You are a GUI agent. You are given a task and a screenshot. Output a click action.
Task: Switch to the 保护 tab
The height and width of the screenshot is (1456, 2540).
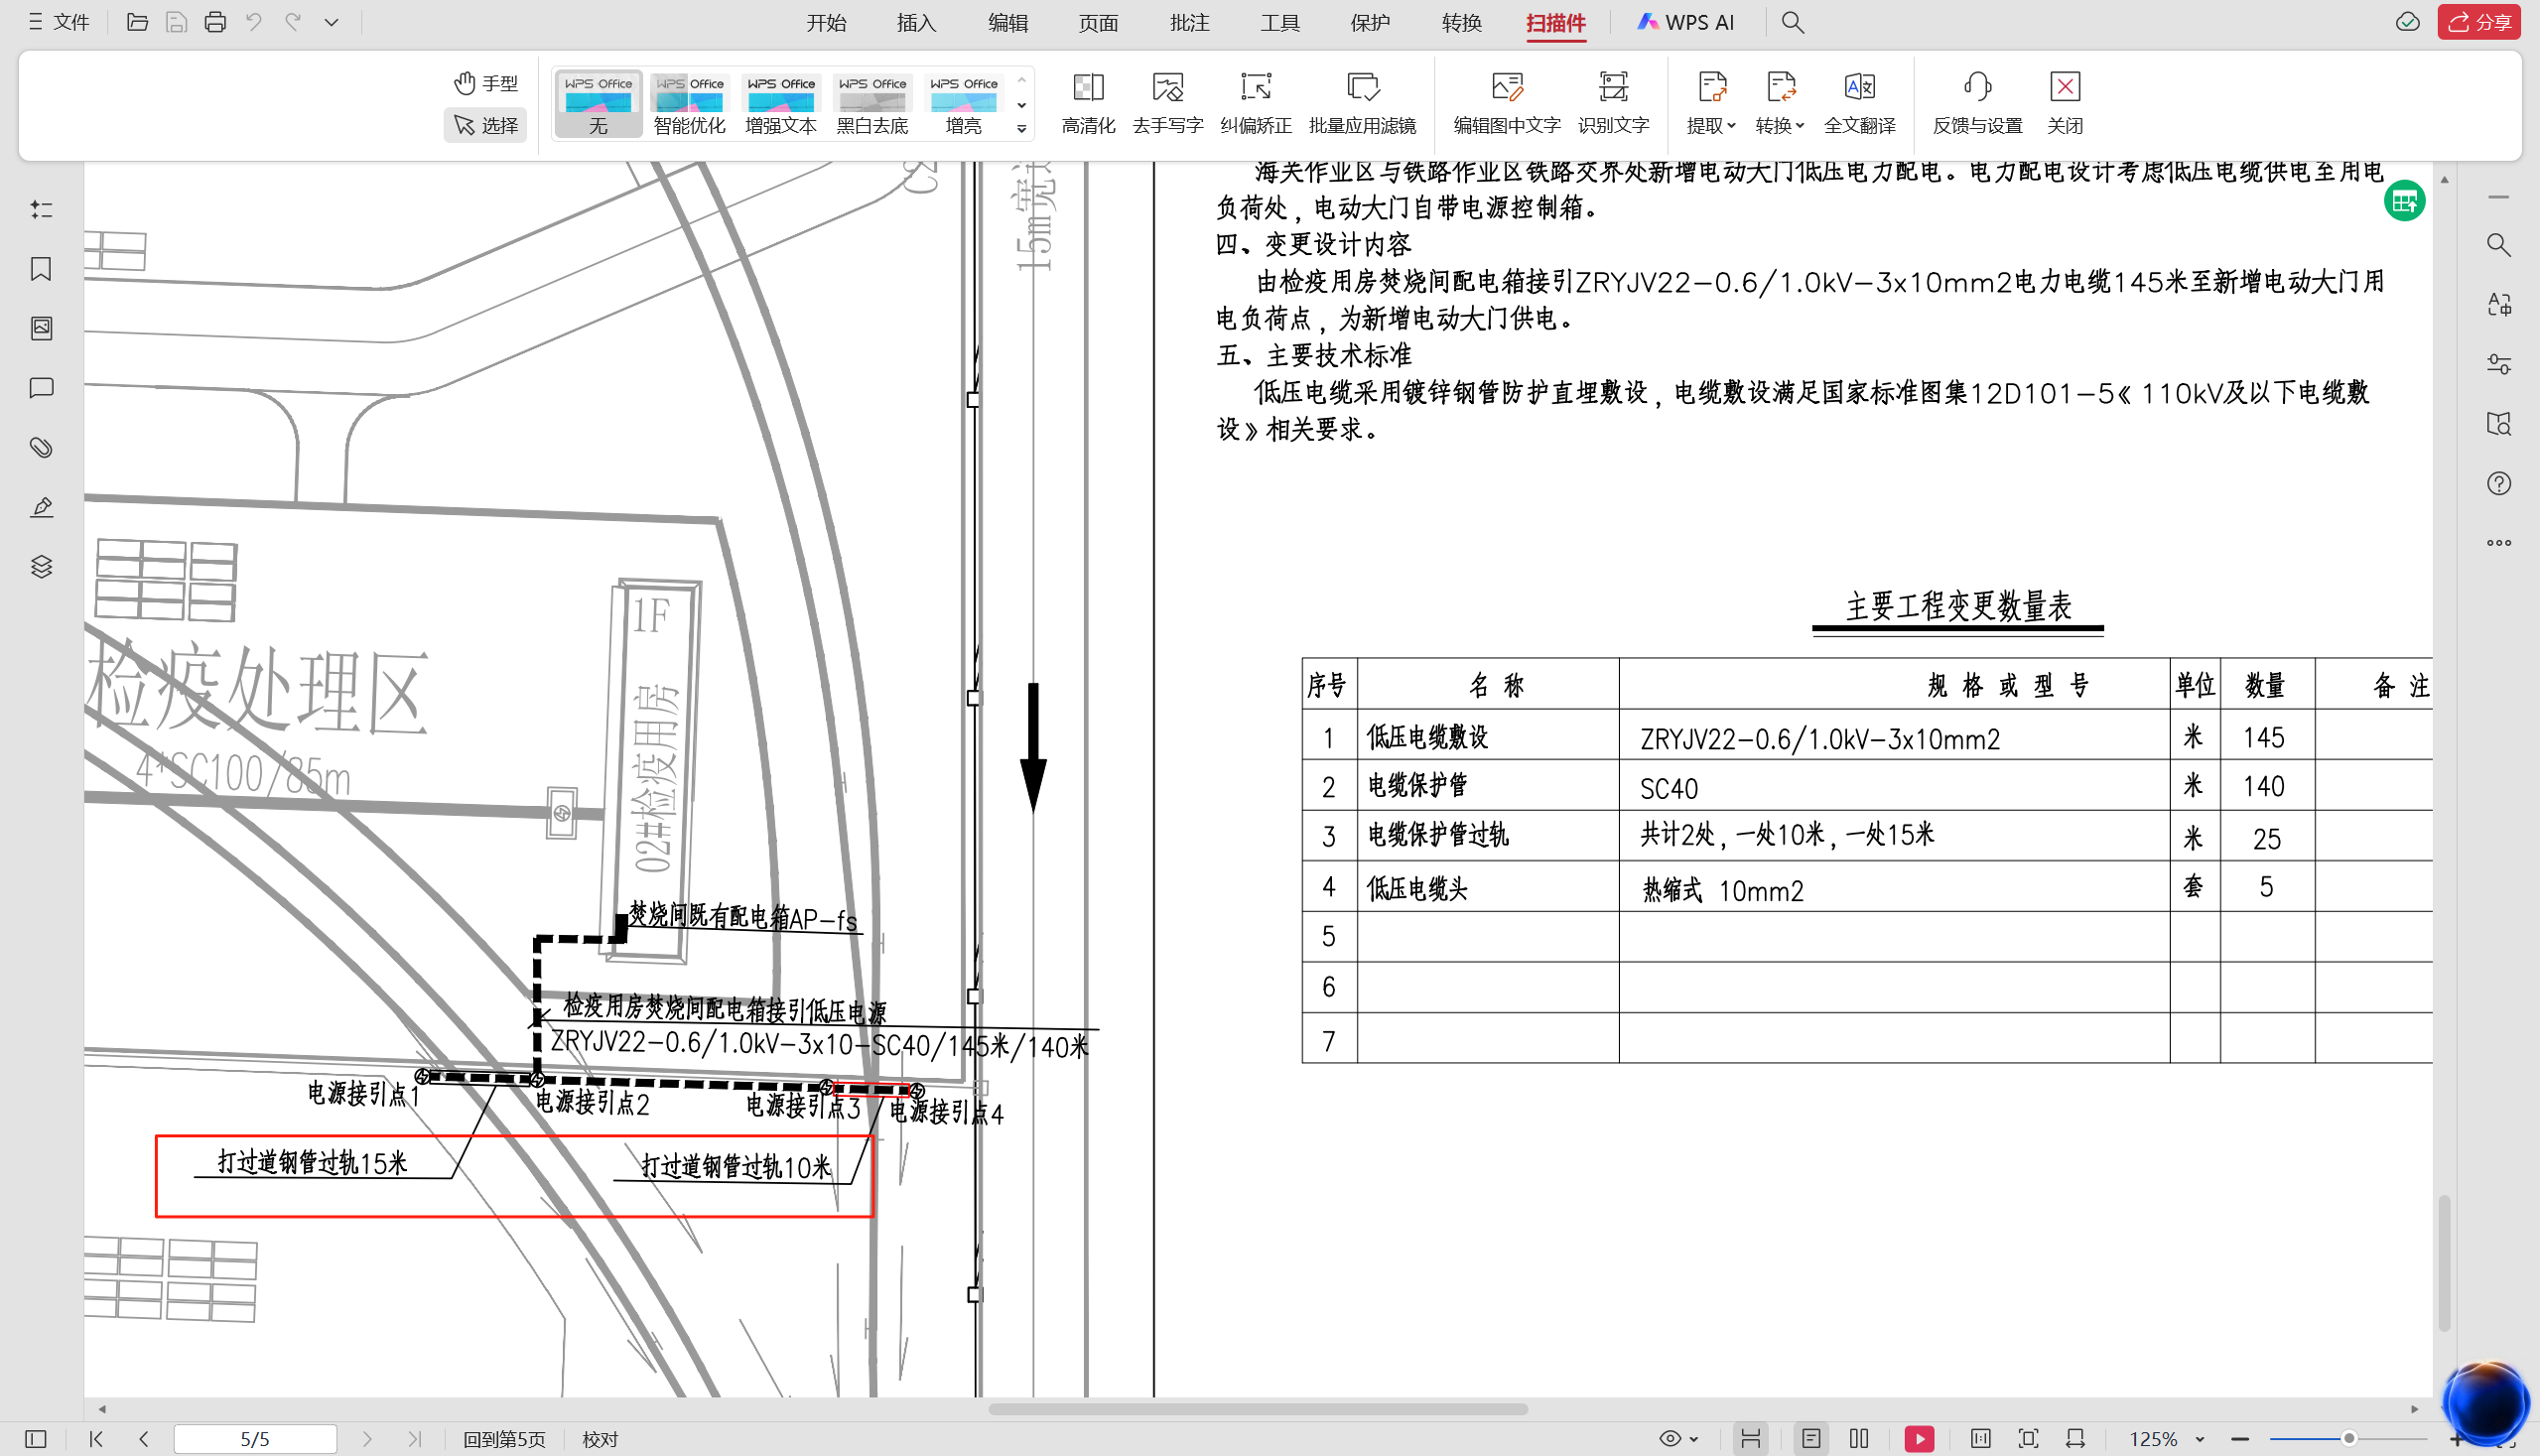(1370, 22)
